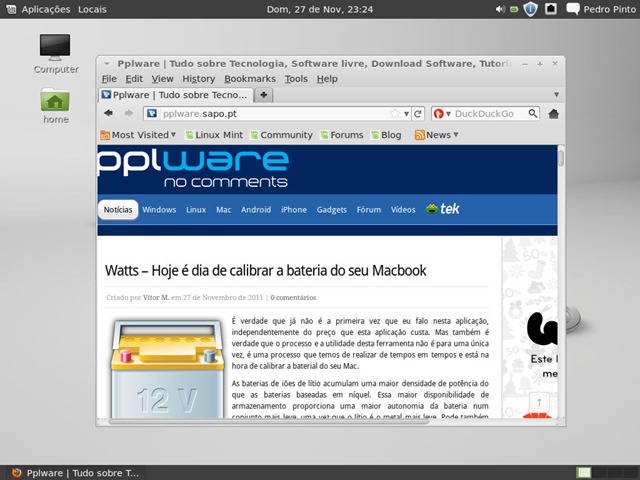The width and height of the screenshot is (640, 480).
Task: Open the Edit menu
Action: point(134,79)
